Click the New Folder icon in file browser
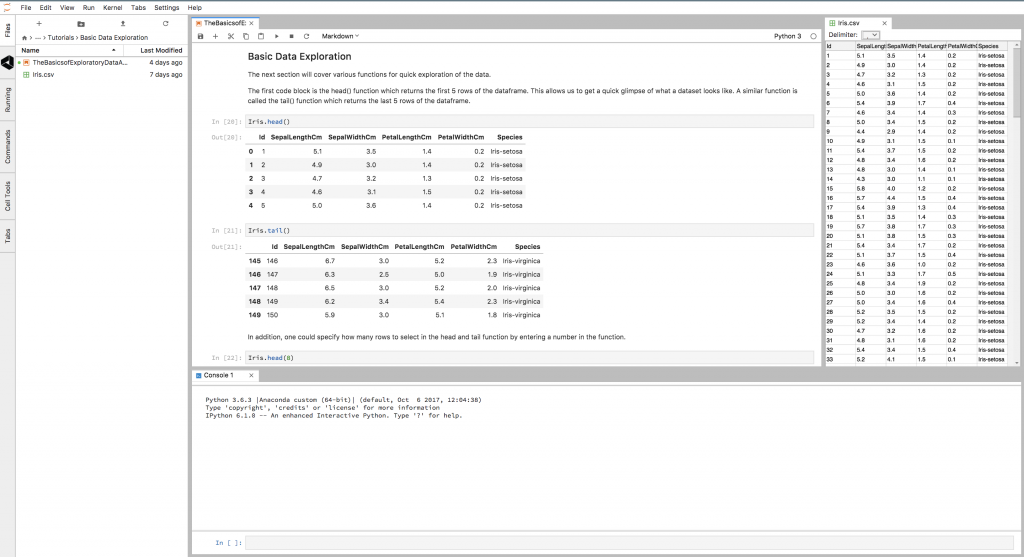The image size is (1024, 557). coord(81,24)
